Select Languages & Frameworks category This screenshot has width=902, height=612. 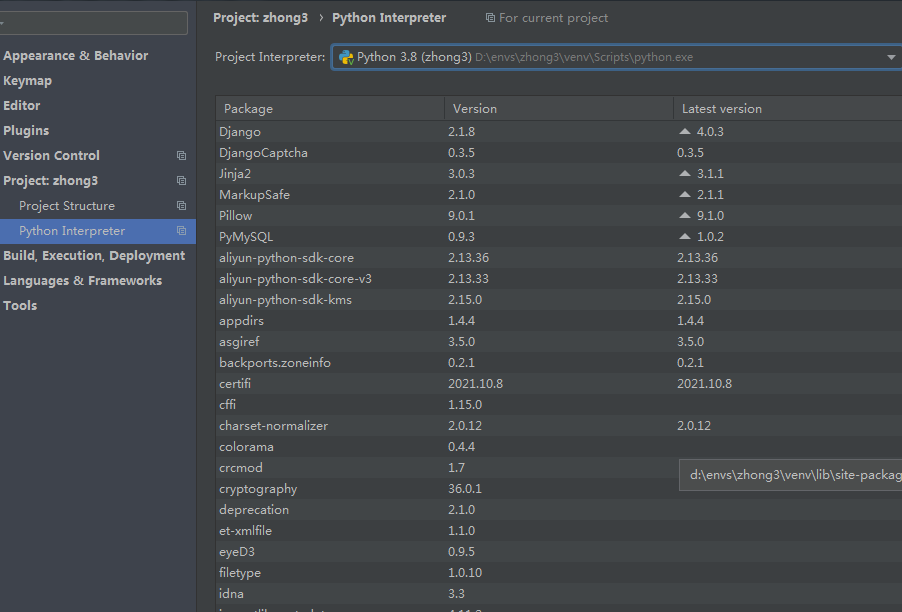pyautogui.click(x=82, y=281)
